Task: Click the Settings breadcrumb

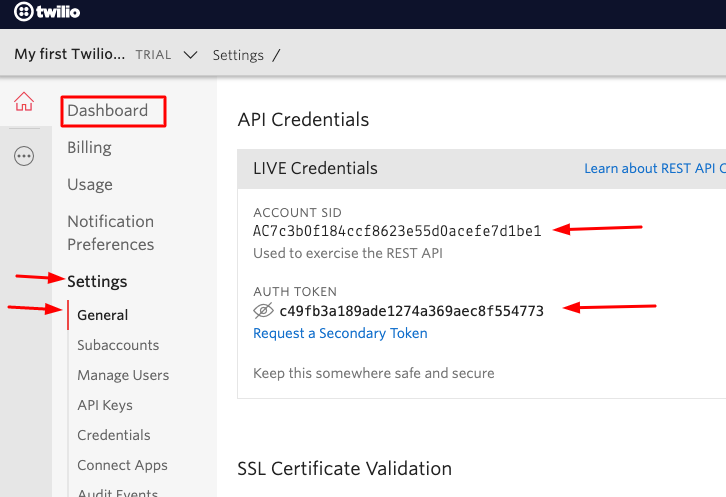Action: coord(238,55)
